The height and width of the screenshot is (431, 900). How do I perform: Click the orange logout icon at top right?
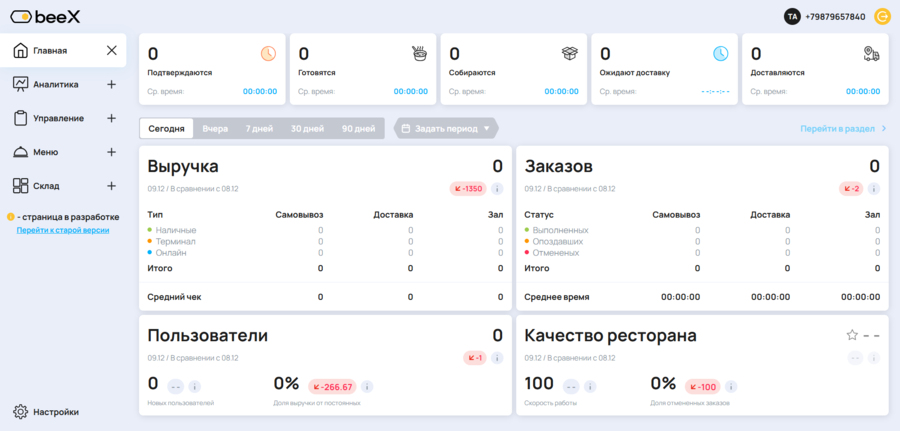tap(882, 16)
